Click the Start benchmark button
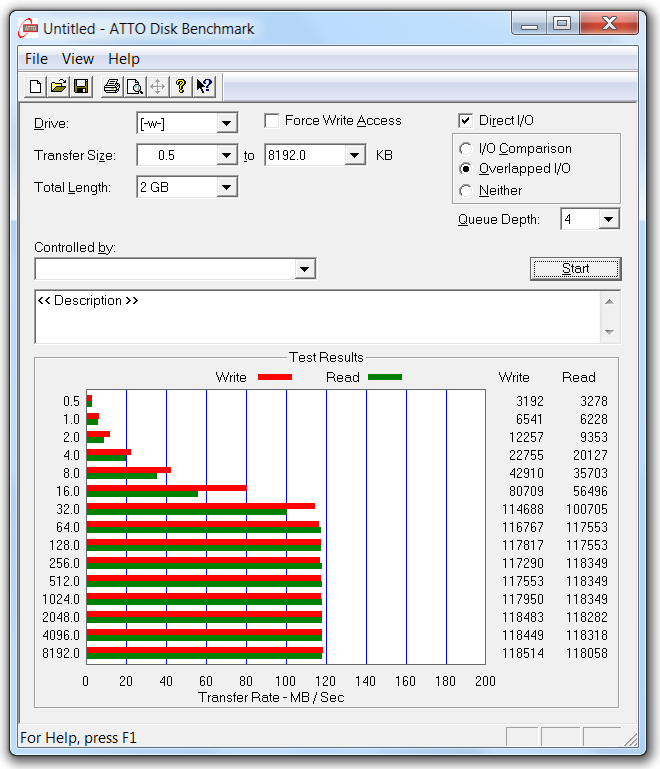This screenshot has height=769, width=660. [576, 269]
